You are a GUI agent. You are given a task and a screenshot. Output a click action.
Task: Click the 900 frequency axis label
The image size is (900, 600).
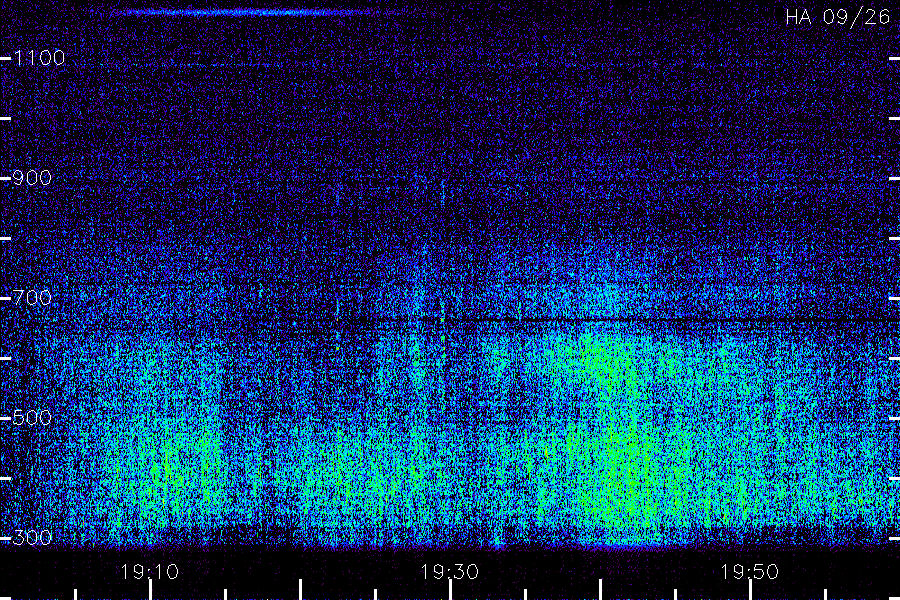[x=32, y=178]
